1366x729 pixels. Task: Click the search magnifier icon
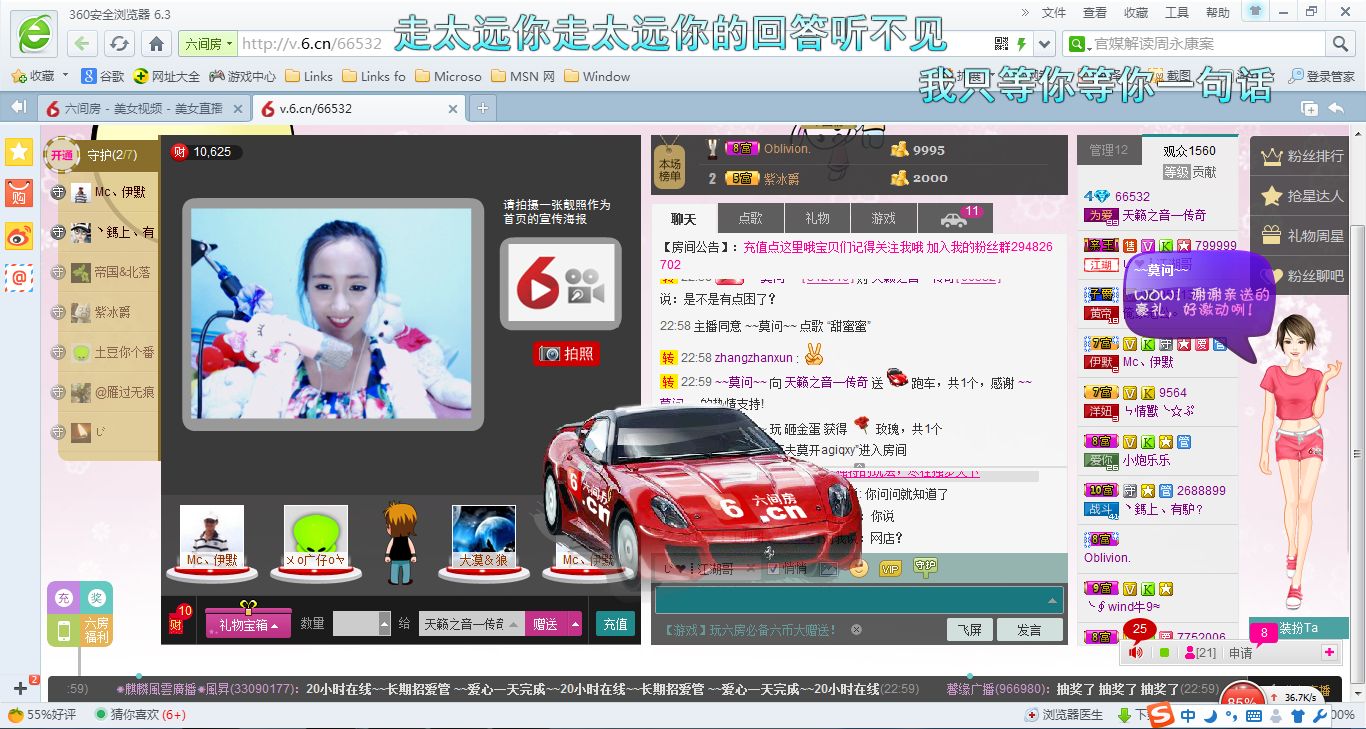tap(1340, 44)
